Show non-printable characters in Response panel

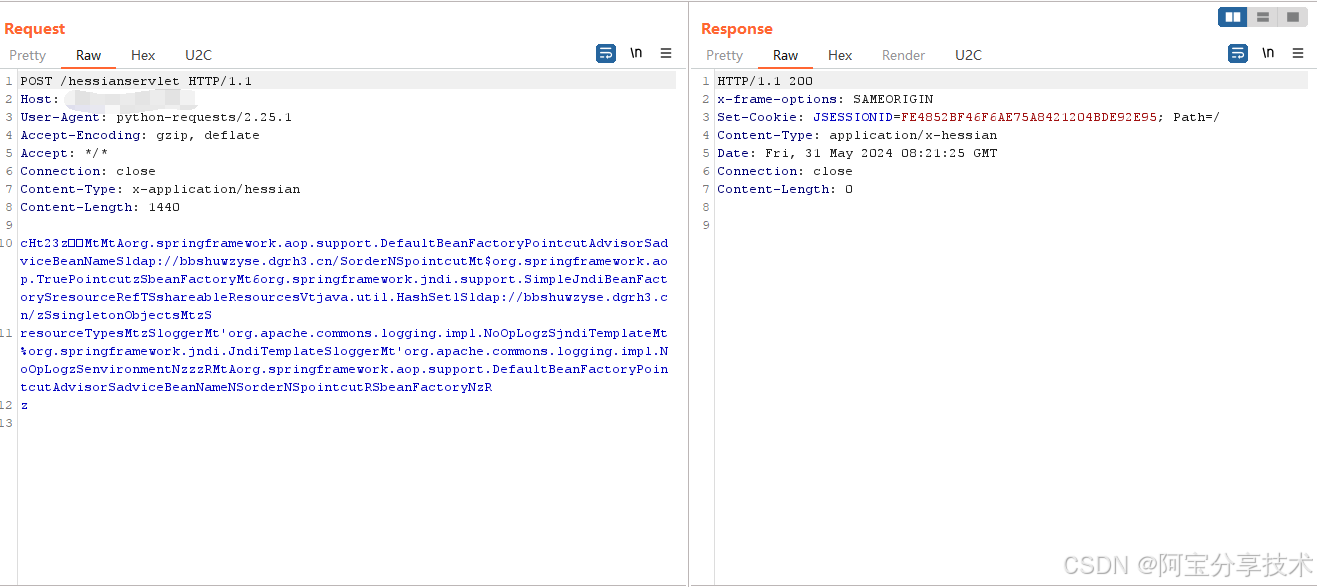[x=1268, y=54]
